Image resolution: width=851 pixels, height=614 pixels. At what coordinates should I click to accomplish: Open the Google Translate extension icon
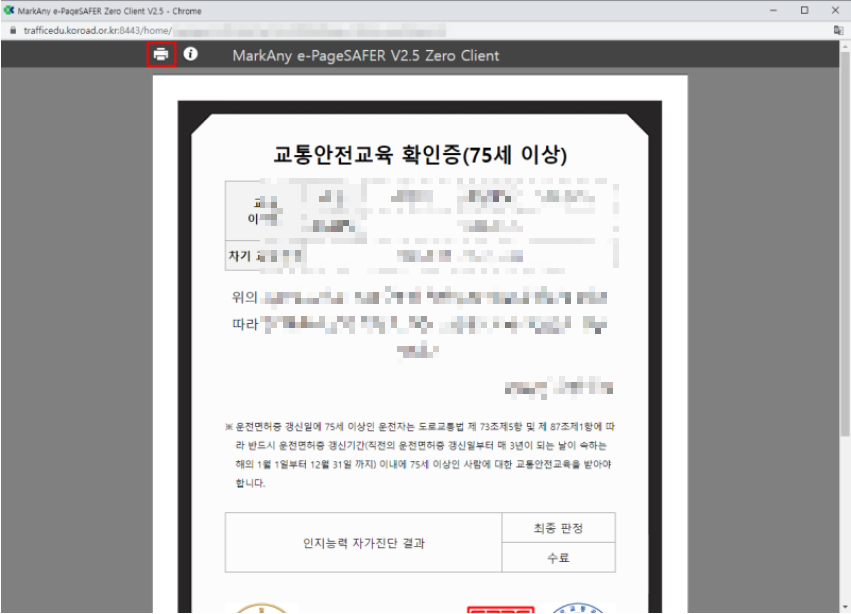pyautogui.click(x=840, y=33)
